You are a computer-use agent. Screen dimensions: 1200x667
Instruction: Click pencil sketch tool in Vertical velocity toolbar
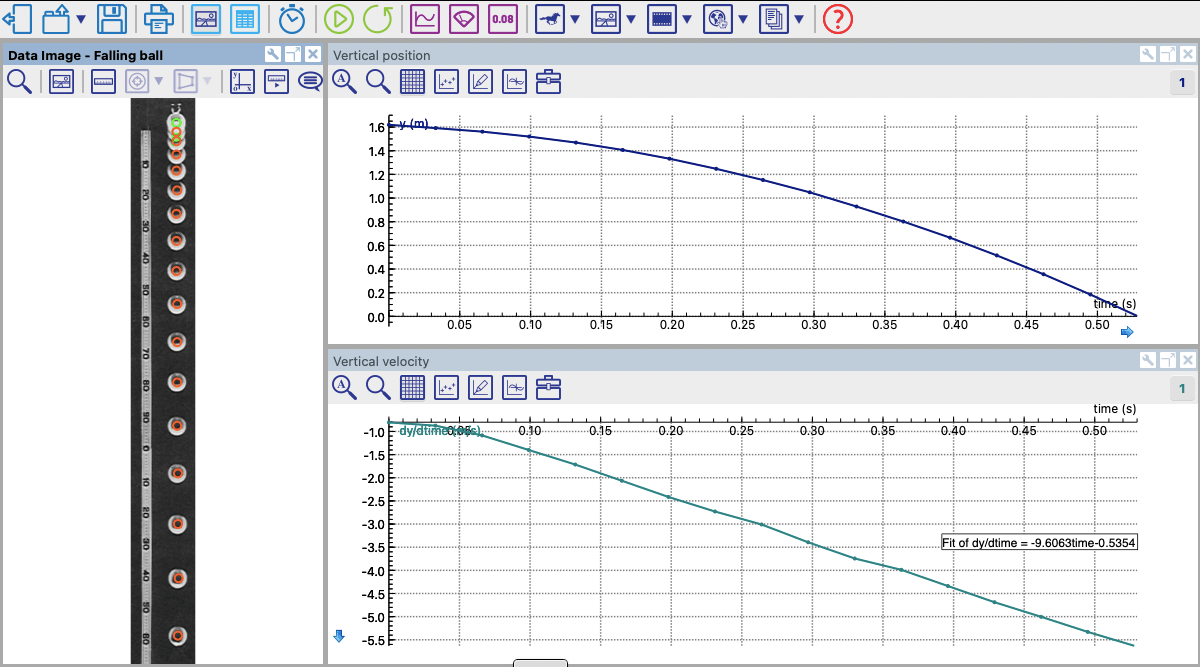(480, 387)
